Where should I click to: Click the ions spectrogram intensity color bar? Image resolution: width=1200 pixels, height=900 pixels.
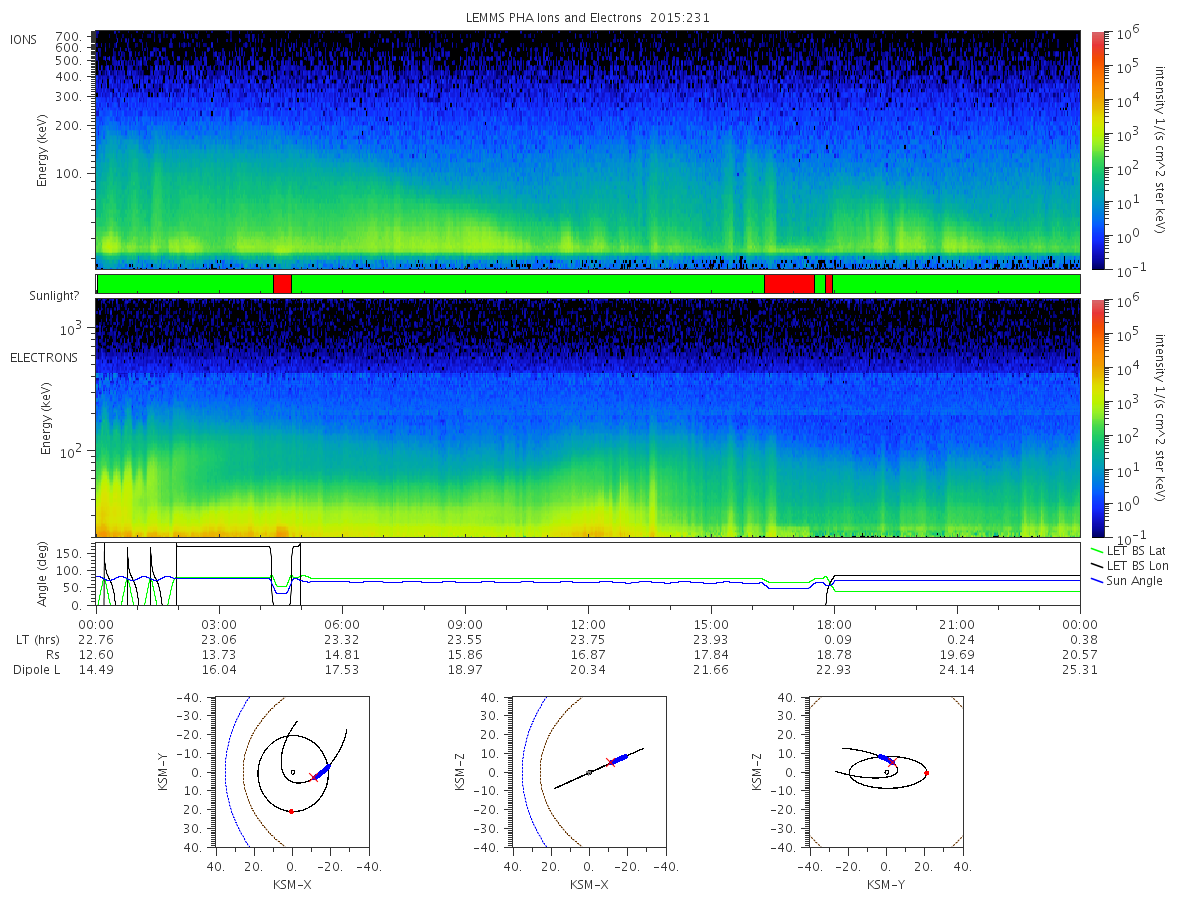pyautogui.click(x=1097, y=150)
